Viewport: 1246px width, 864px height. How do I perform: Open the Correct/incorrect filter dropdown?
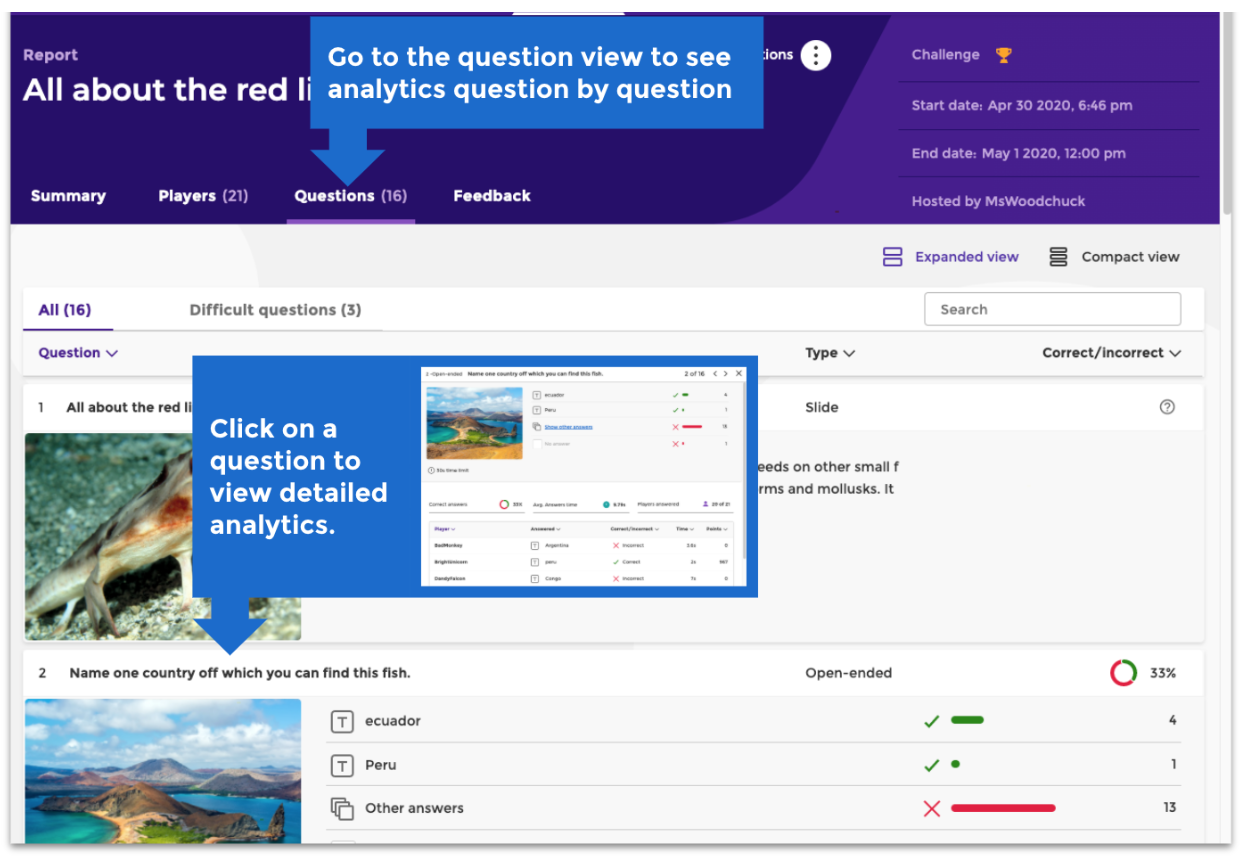1111,353
